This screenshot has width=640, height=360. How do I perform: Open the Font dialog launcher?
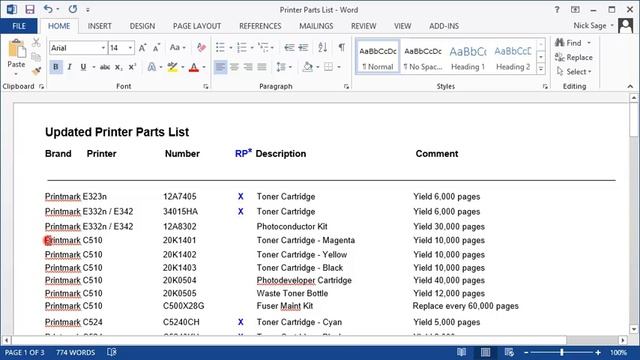pos(206,87)
